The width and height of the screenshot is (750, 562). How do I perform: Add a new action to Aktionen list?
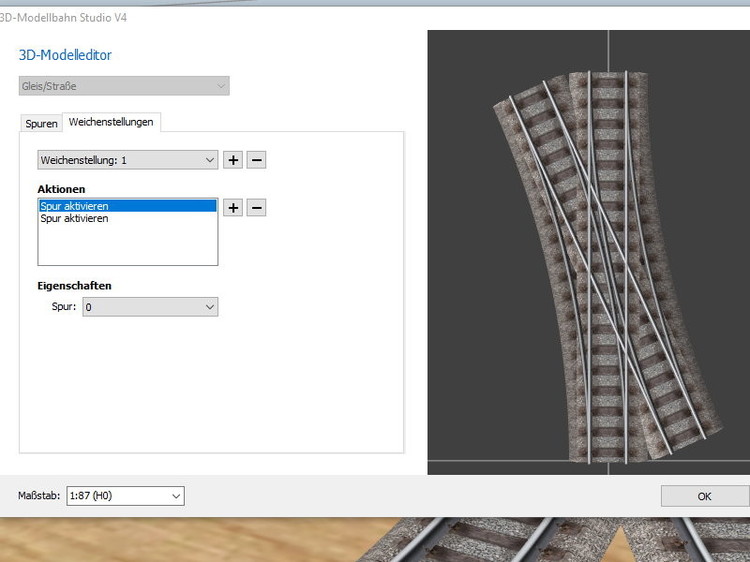(x=233, y=207)
